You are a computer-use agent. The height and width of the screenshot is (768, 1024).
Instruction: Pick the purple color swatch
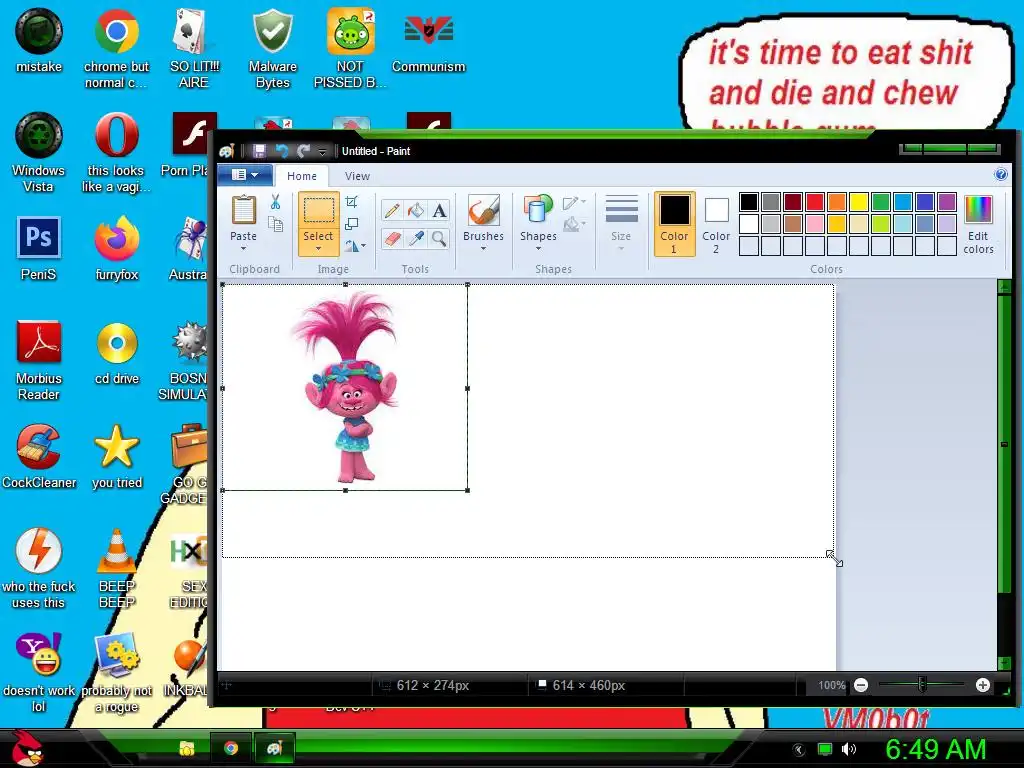point(947,202)
